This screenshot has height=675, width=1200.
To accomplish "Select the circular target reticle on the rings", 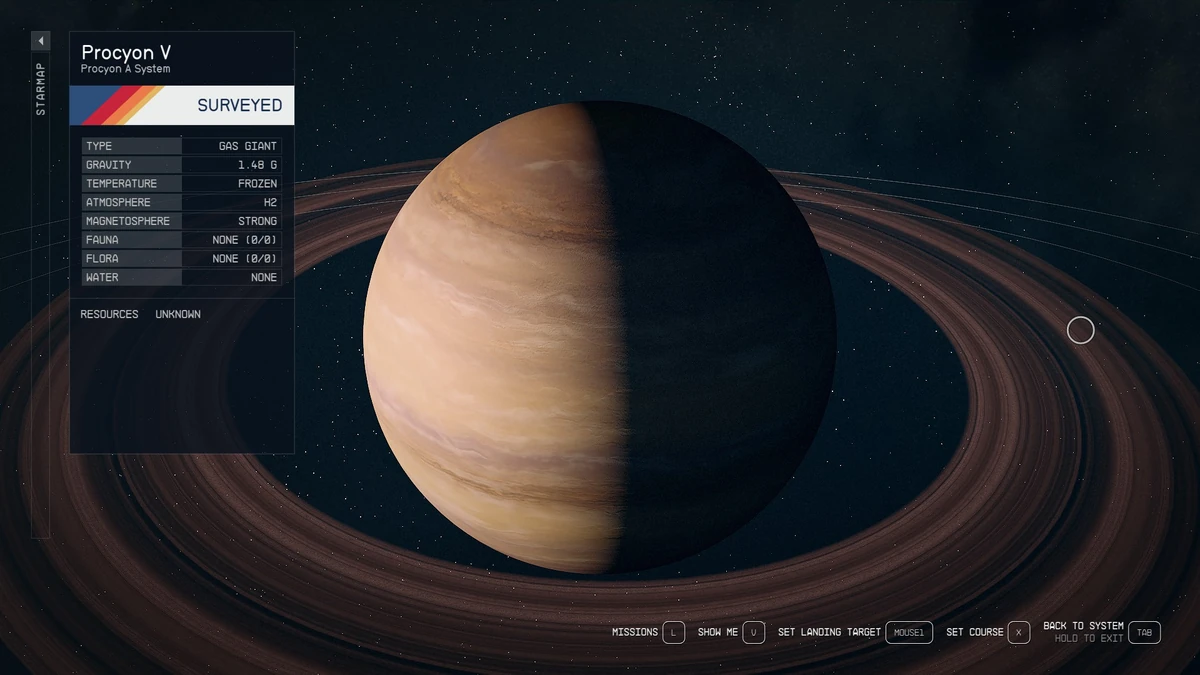I will point(1080,330).
